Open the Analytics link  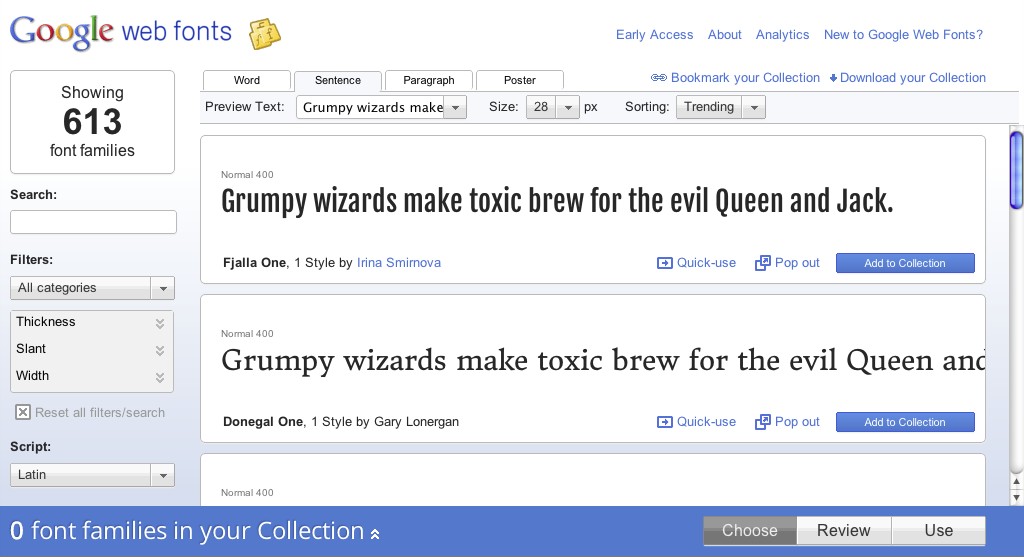tap(782, 35)
